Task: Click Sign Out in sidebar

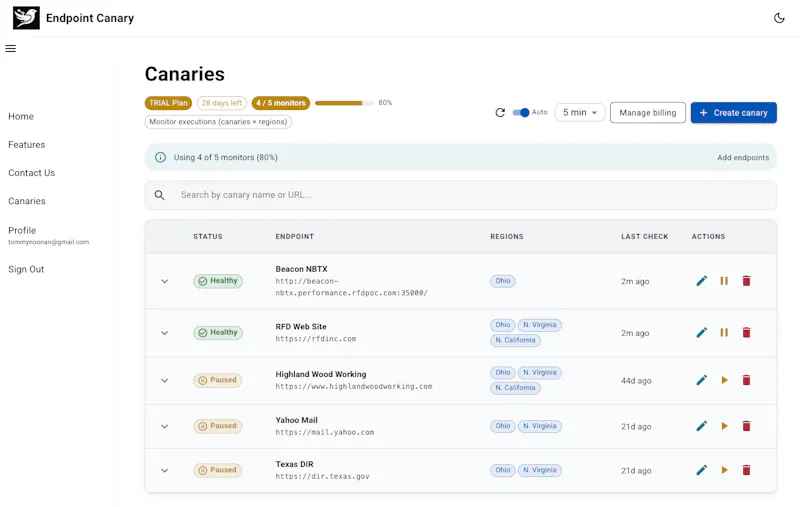Action: [x=26, y=269]
